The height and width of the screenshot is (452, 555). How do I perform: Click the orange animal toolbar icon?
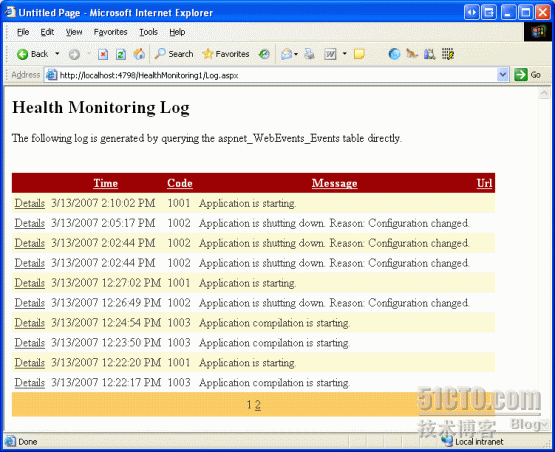click(x=412, y=54)
